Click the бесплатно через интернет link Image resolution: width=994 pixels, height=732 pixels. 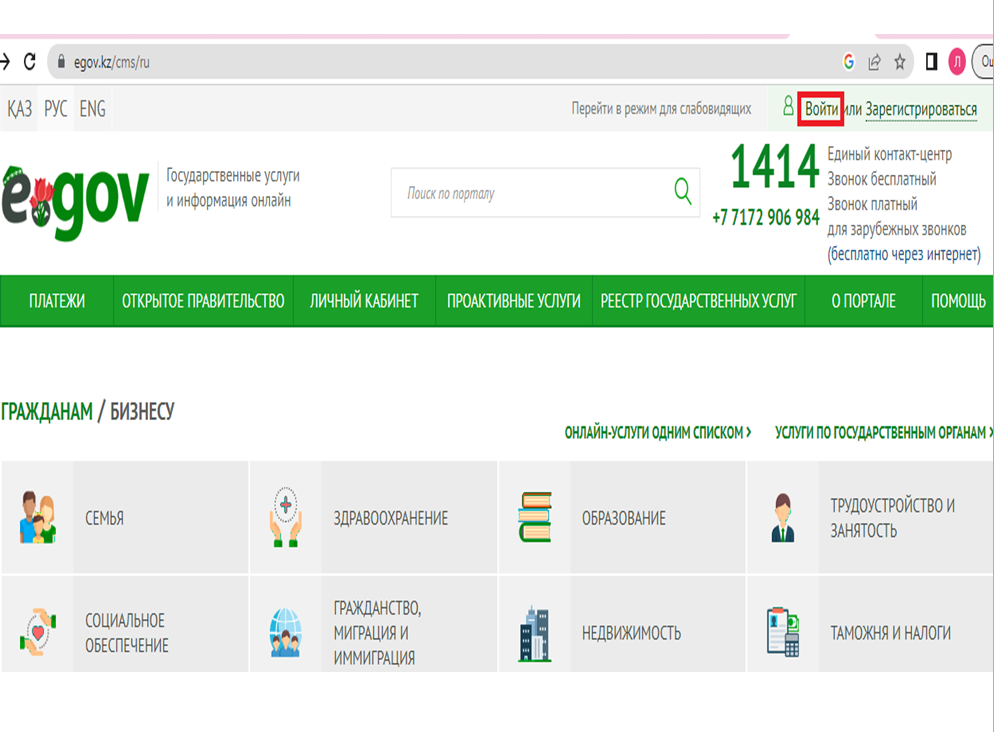904,254
